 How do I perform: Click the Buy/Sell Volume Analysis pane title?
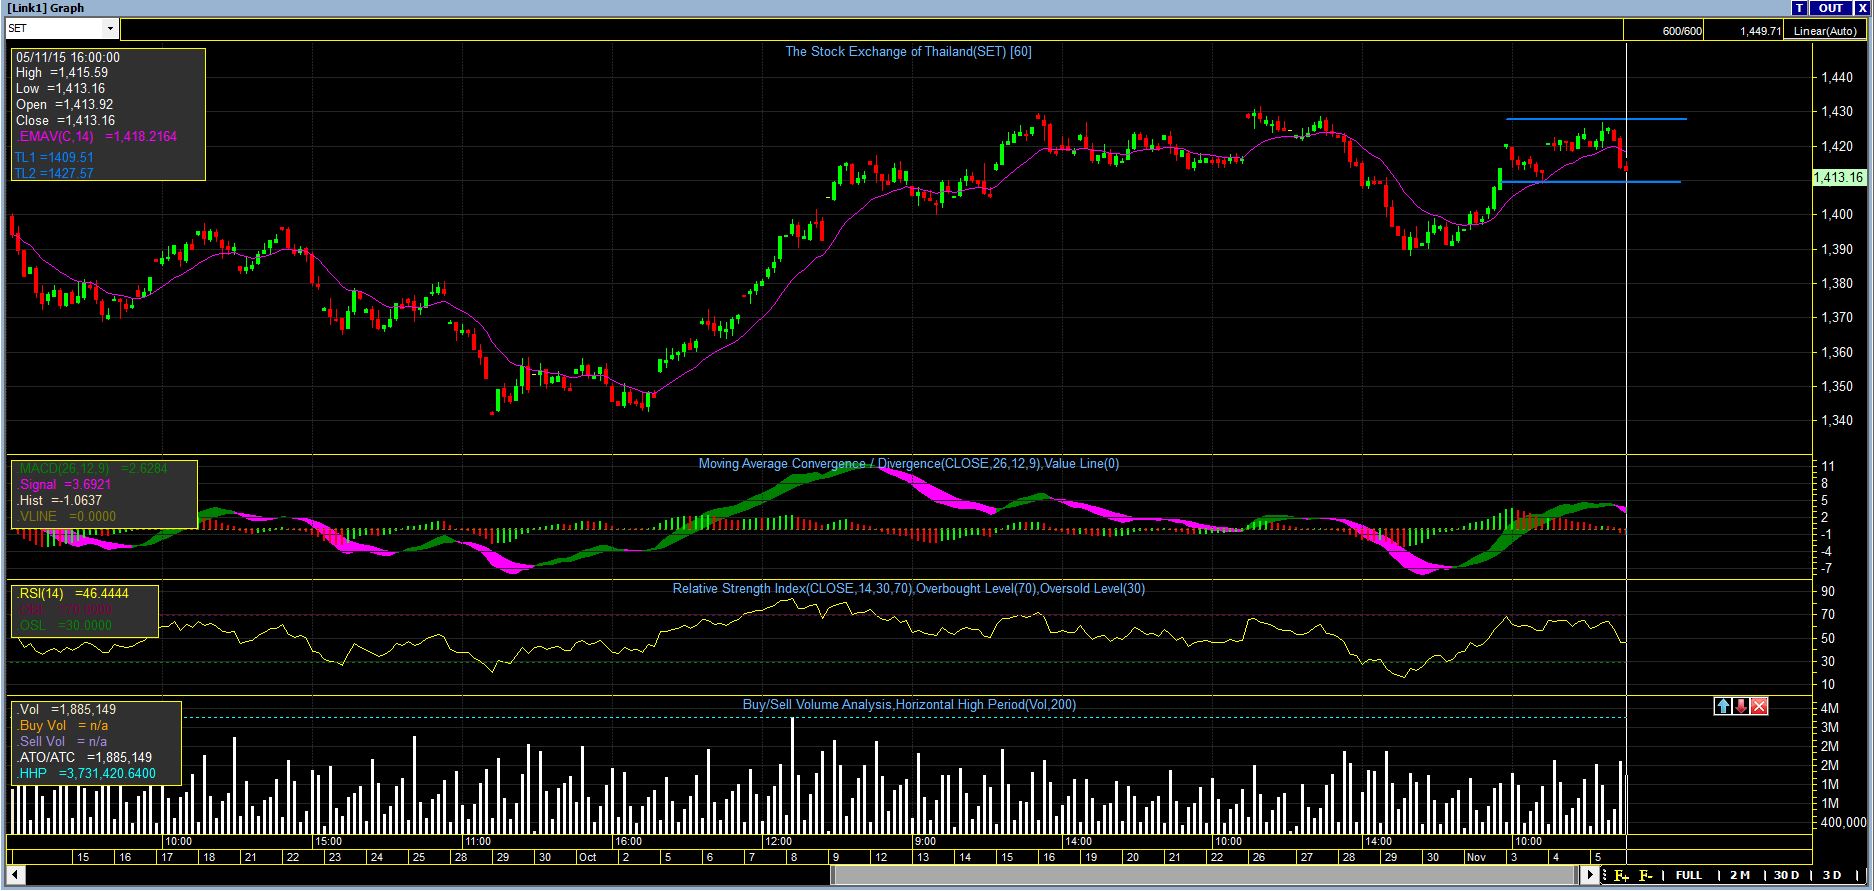[909, 705]
